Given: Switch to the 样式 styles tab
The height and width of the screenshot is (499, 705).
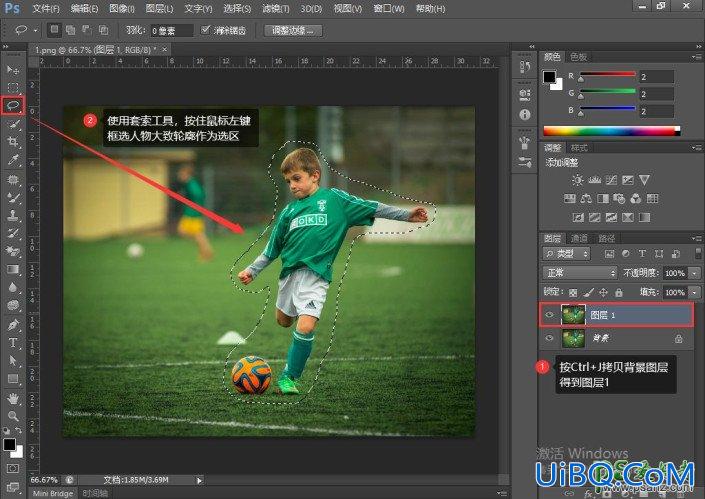Looking at the screenshot, I should click(579, 147).
